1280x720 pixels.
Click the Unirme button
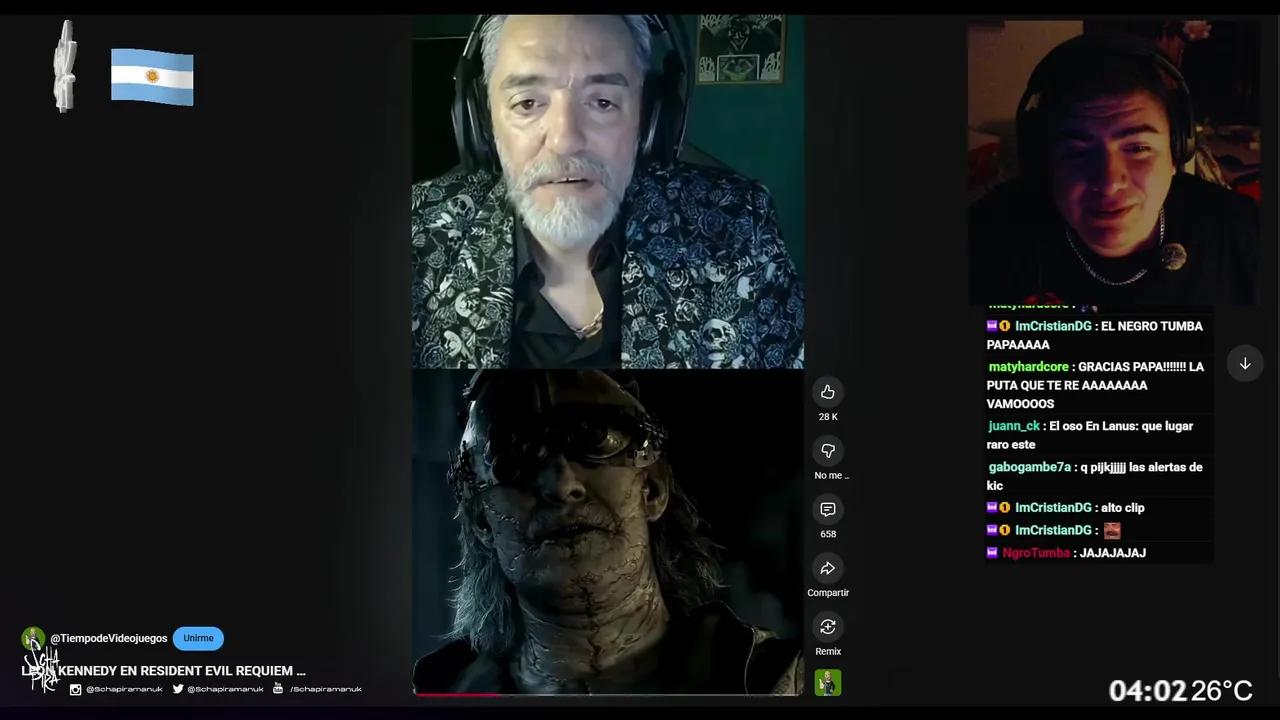click(x=198, y=638)
